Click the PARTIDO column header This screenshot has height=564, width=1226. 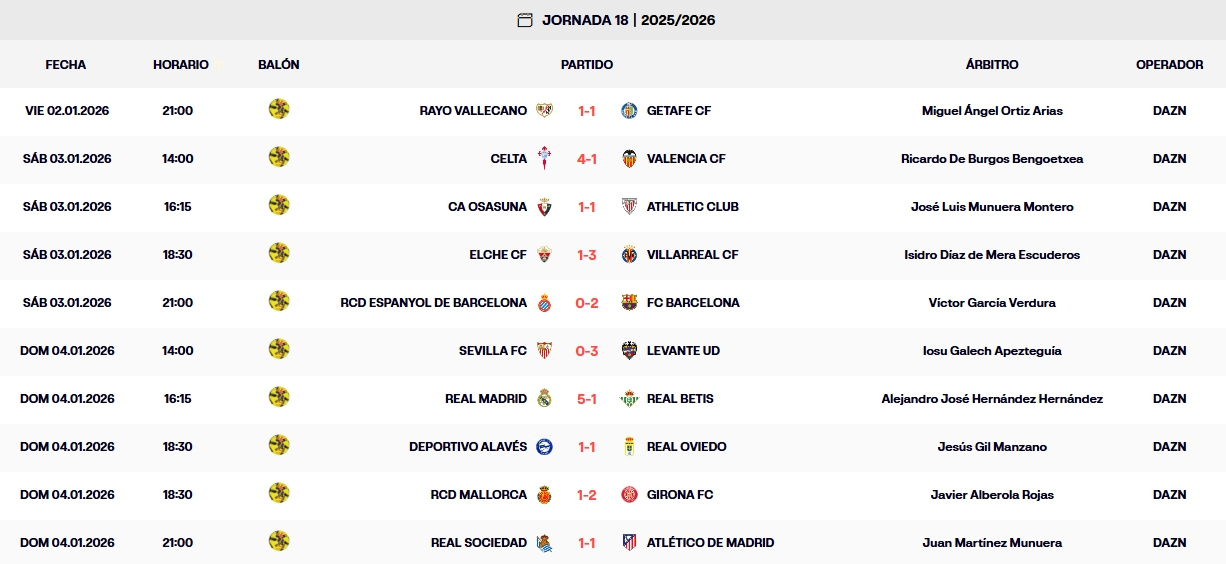pos(587,65)
